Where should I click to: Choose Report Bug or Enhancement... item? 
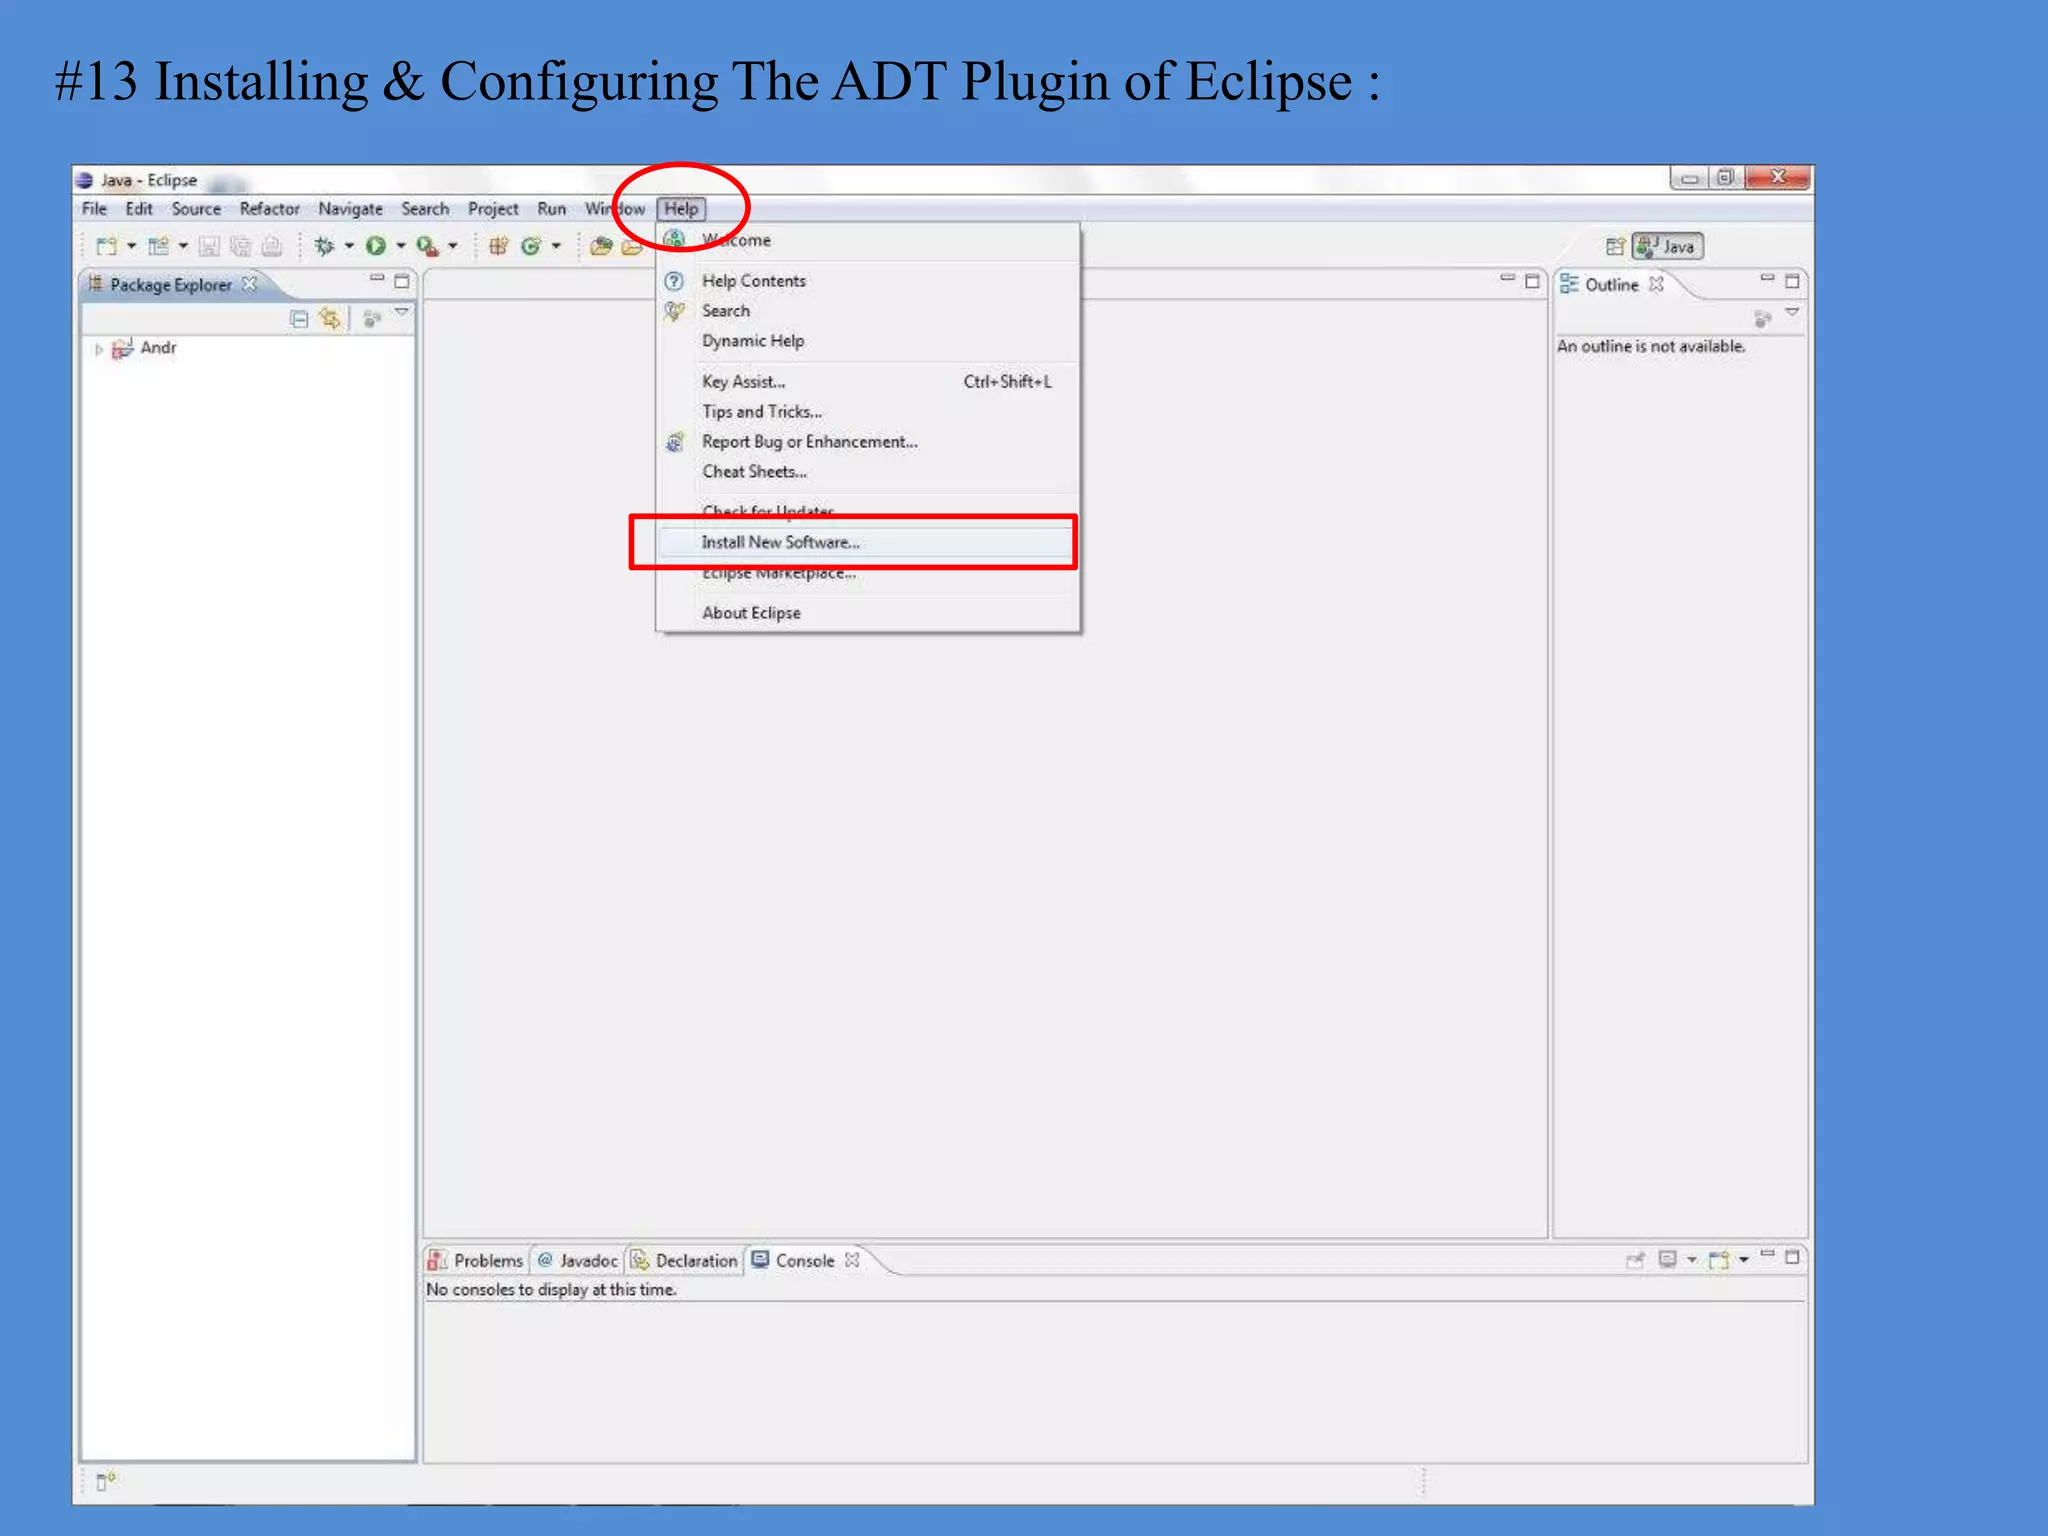tap(868, 442)
